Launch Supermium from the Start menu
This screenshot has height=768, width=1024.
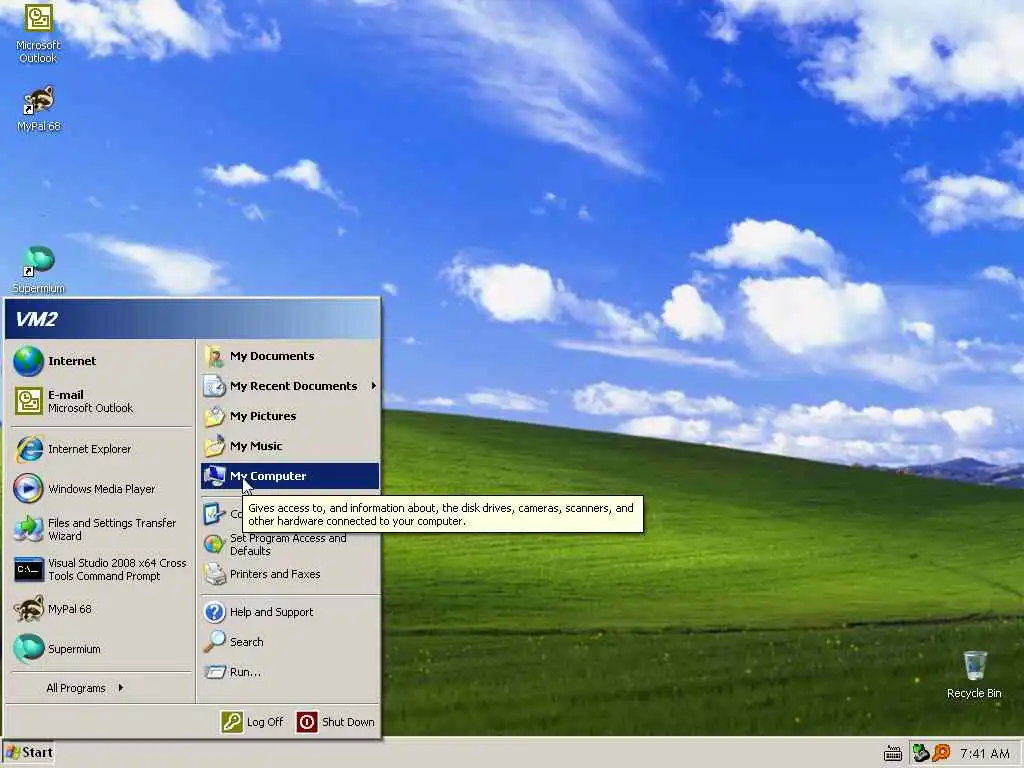[101, 649]
